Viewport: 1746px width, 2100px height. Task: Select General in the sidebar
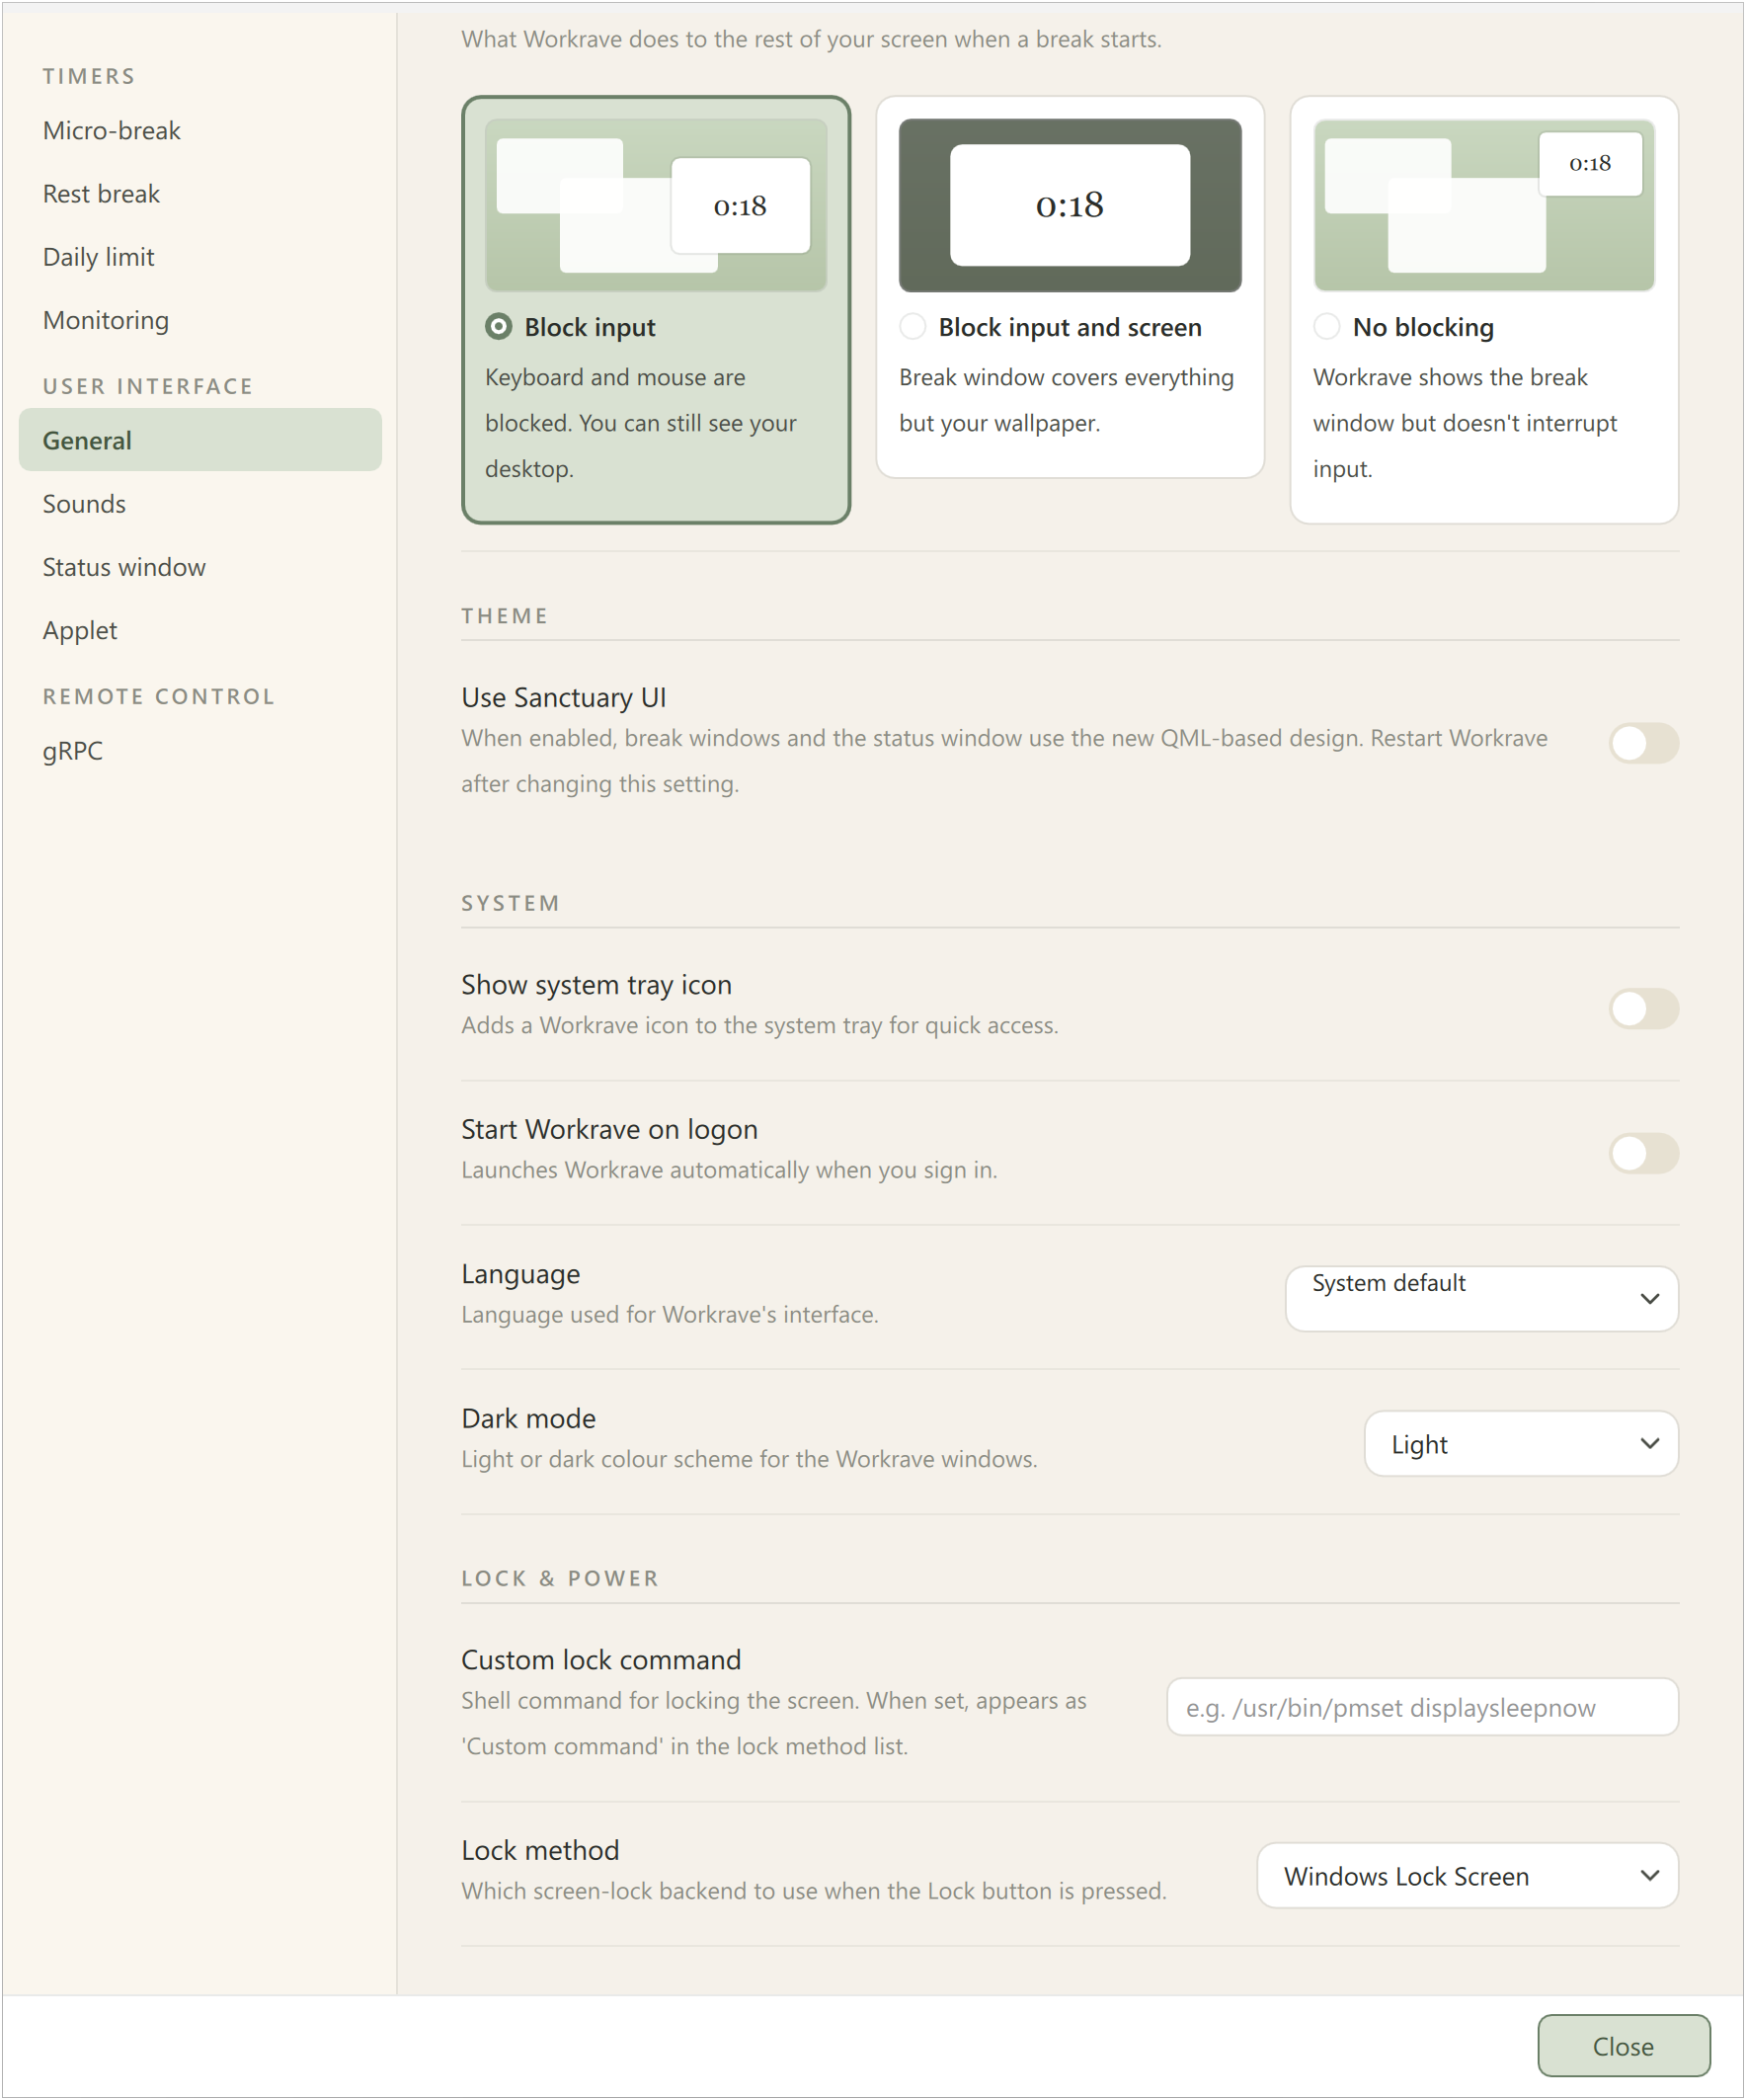pyautogui.click(x=200, y=440)
